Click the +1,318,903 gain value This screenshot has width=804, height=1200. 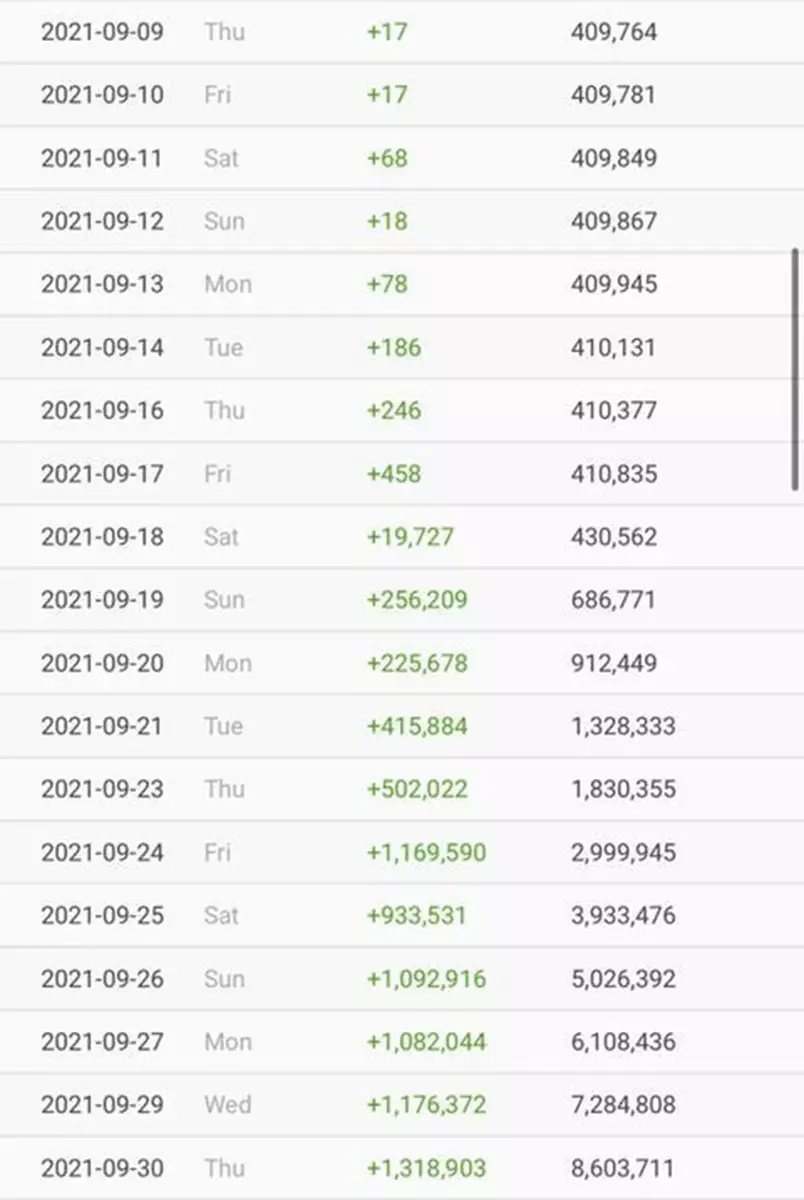427,1168
